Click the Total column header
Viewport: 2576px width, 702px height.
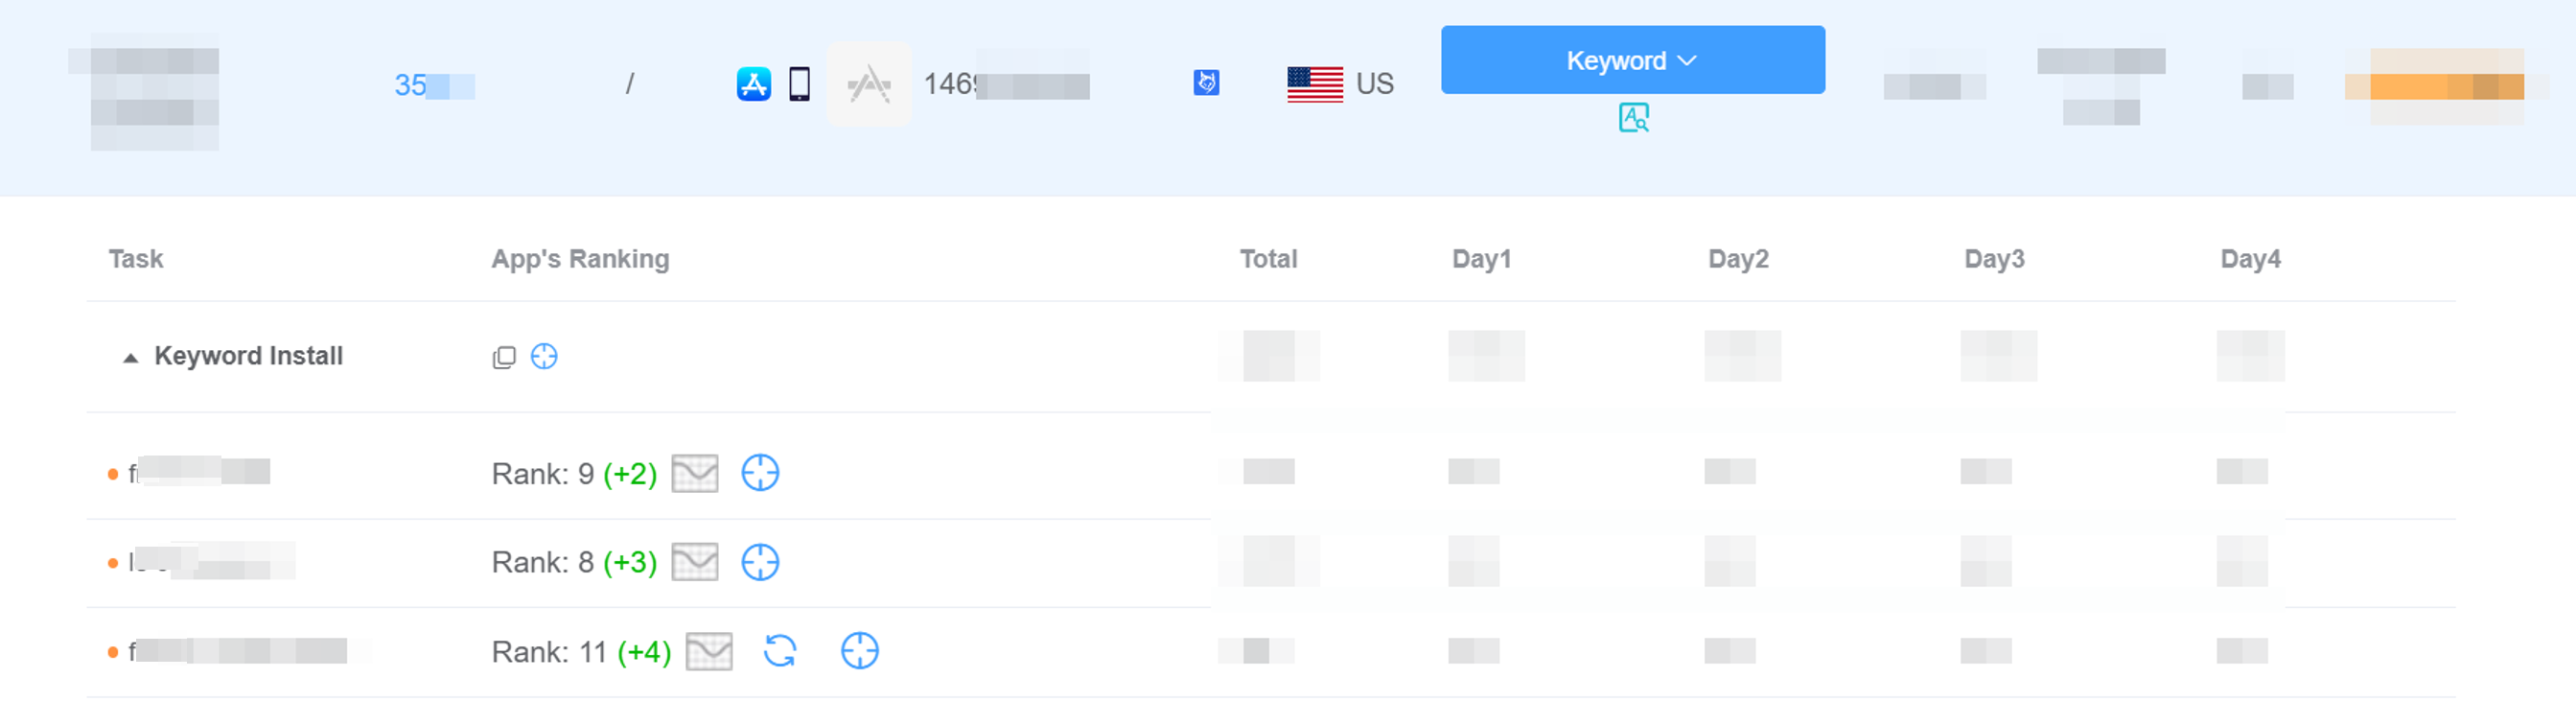pyautogui.click(x=1268, y=259)
